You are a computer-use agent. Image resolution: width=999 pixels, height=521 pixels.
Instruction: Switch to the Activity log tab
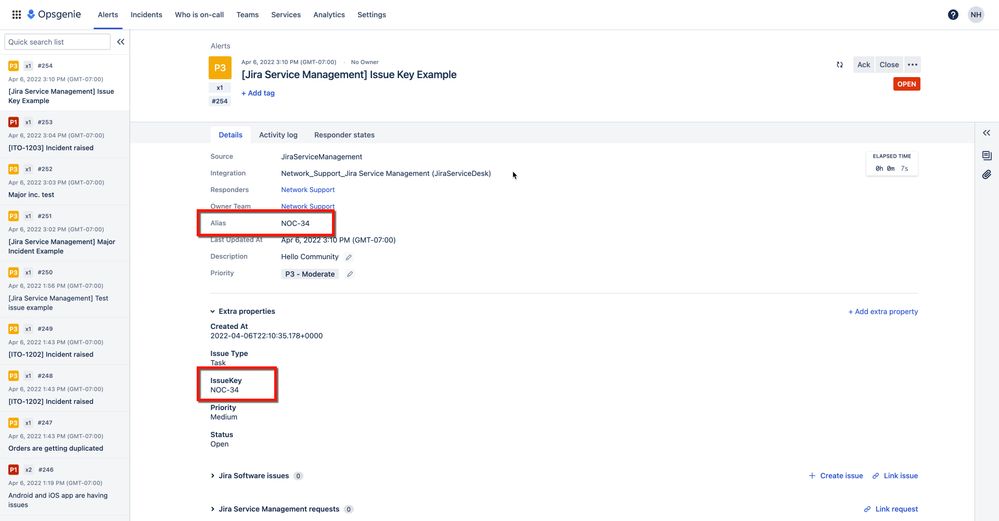pos(278,135)
